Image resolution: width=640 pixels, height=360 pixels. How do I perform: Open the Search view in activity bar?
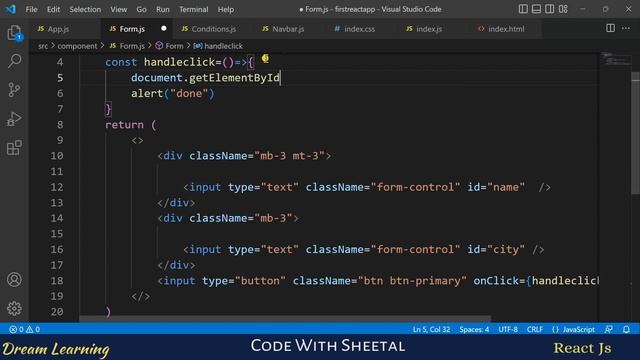tap(14, 61)
